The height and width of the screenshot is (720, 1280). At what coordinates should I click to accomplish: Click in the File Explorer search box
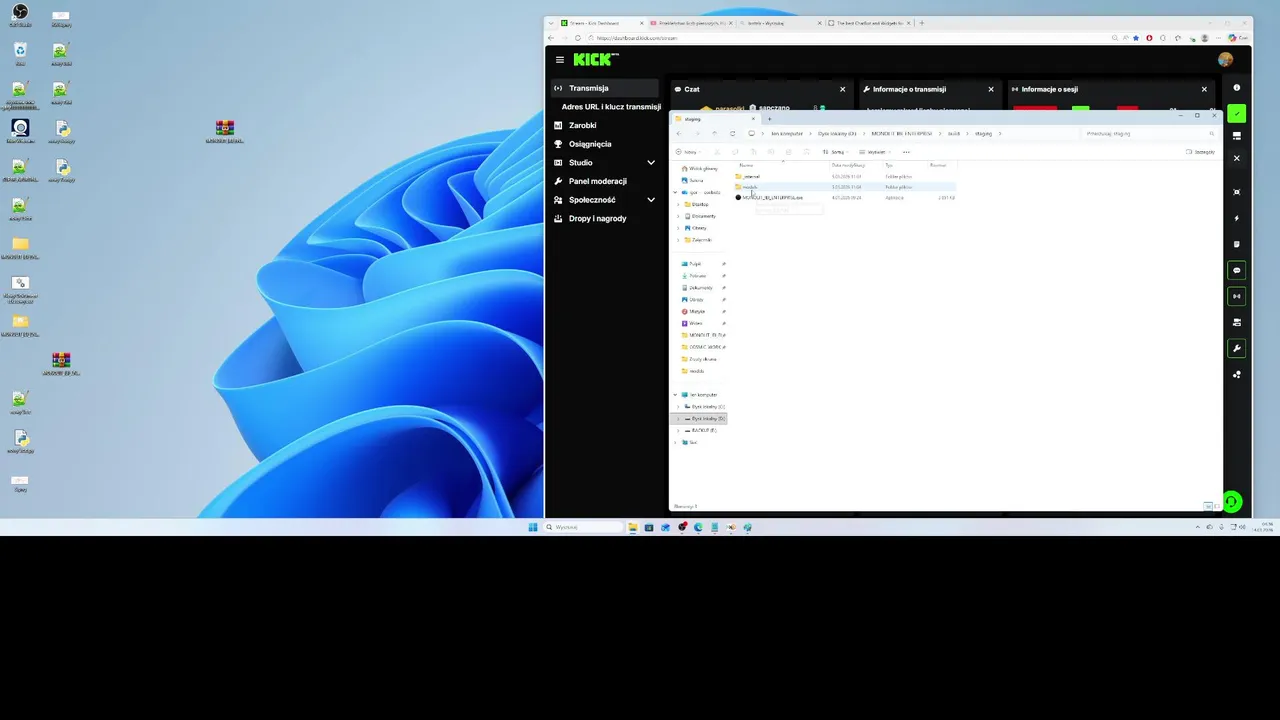tap(1149, 133)
